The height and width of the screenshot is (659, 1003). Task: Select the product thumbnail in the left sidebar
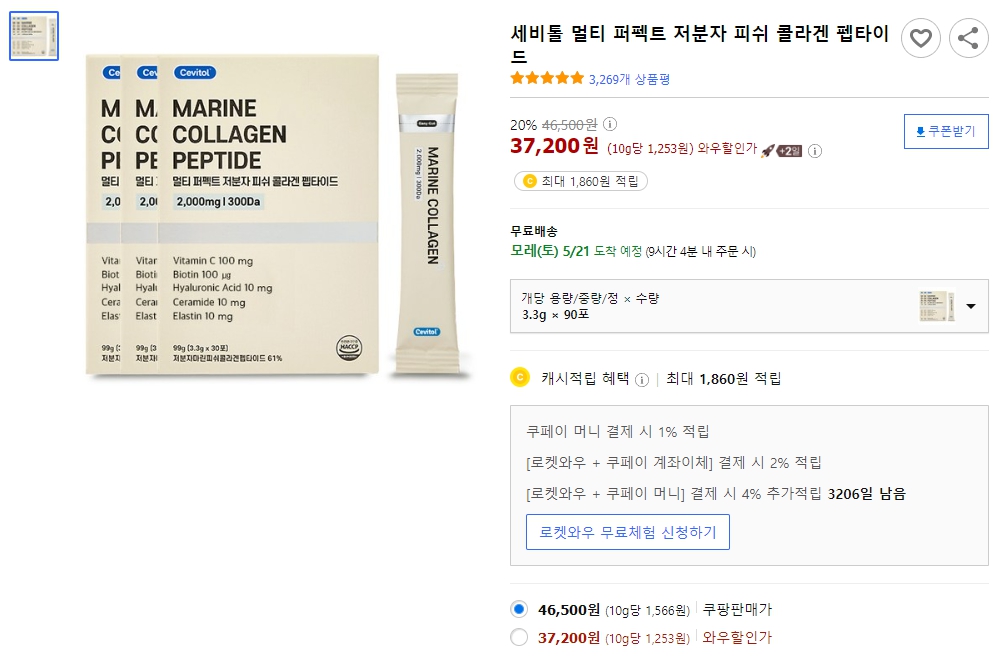click(33, 35)
